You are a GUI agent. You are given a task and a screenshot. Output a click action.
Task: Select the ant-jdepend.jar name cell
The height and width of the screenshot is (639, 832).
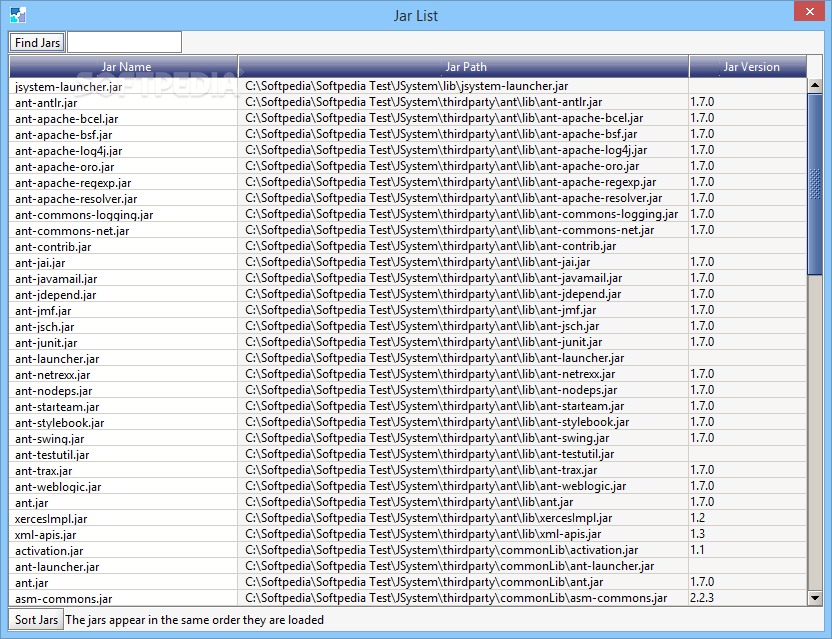[124, 294]
